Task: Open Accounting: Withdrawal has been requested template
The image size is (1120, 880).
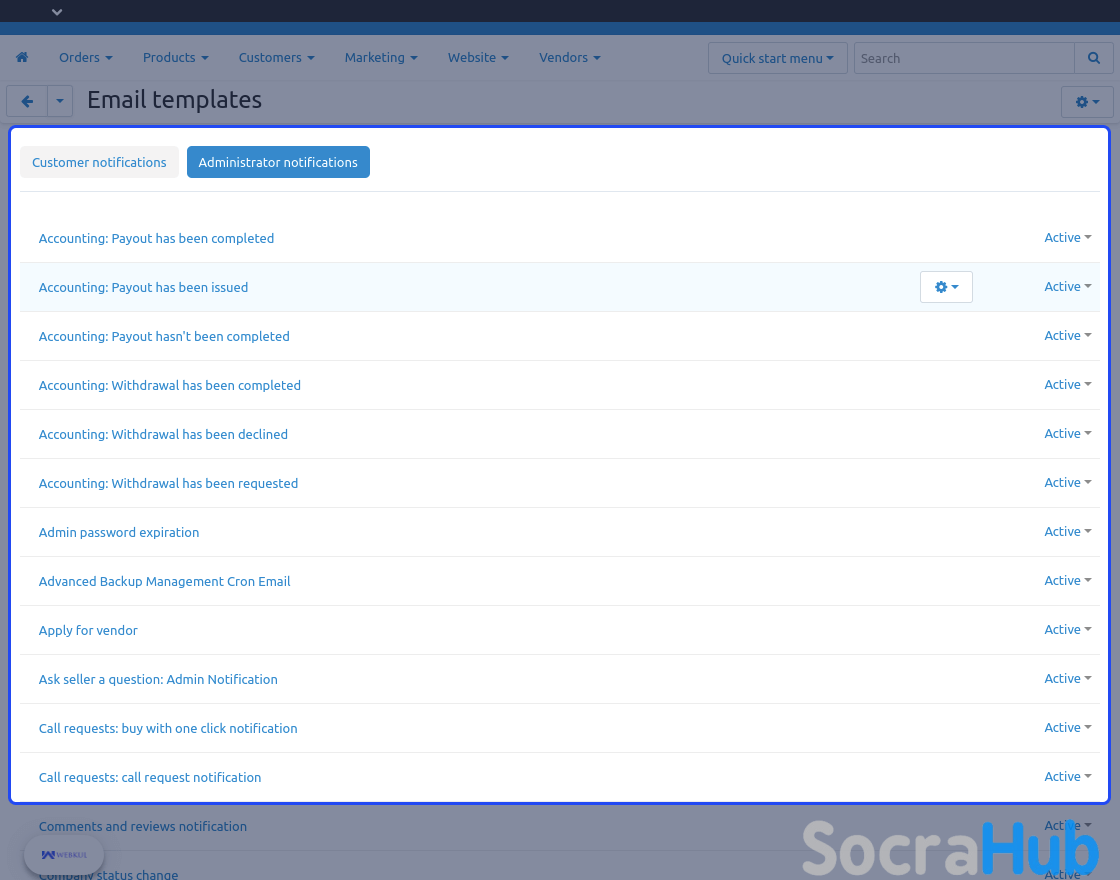Action: coord(169,484)
